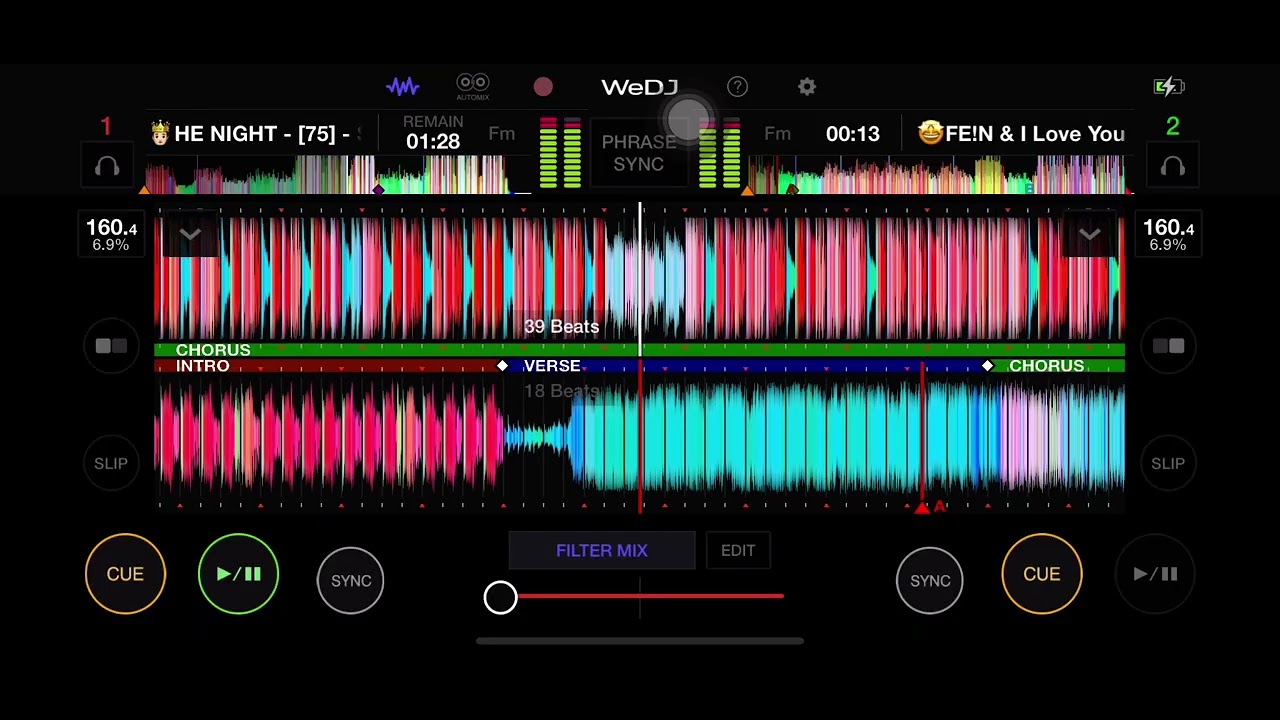Expand deck 1 chevron dropdown

point(190,234)
